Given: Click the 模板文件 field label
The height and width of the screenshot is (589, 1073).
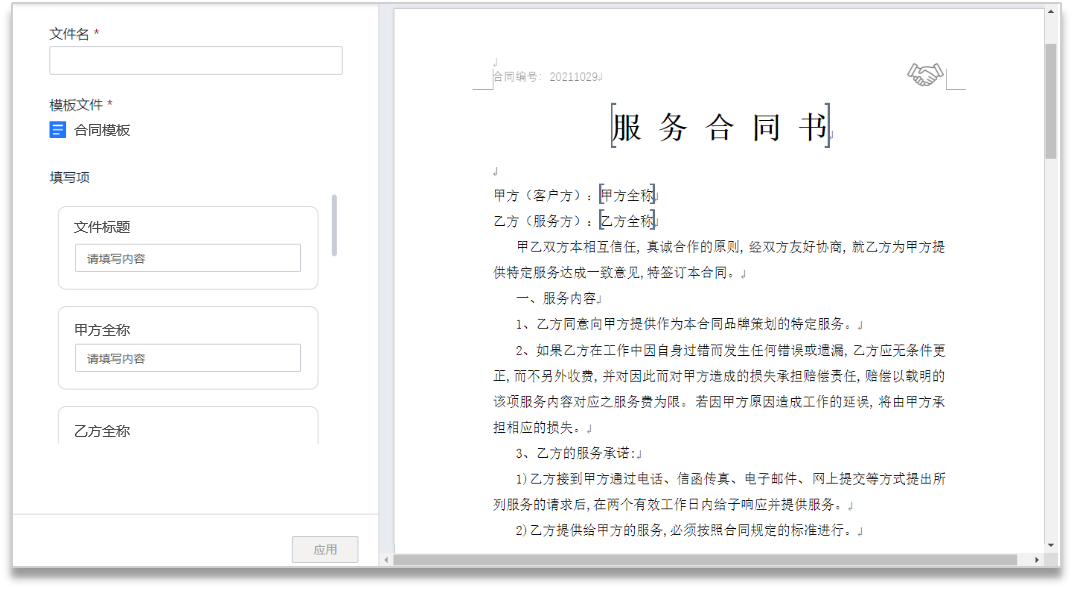Looking at the screenshot, I should [76, 105].
